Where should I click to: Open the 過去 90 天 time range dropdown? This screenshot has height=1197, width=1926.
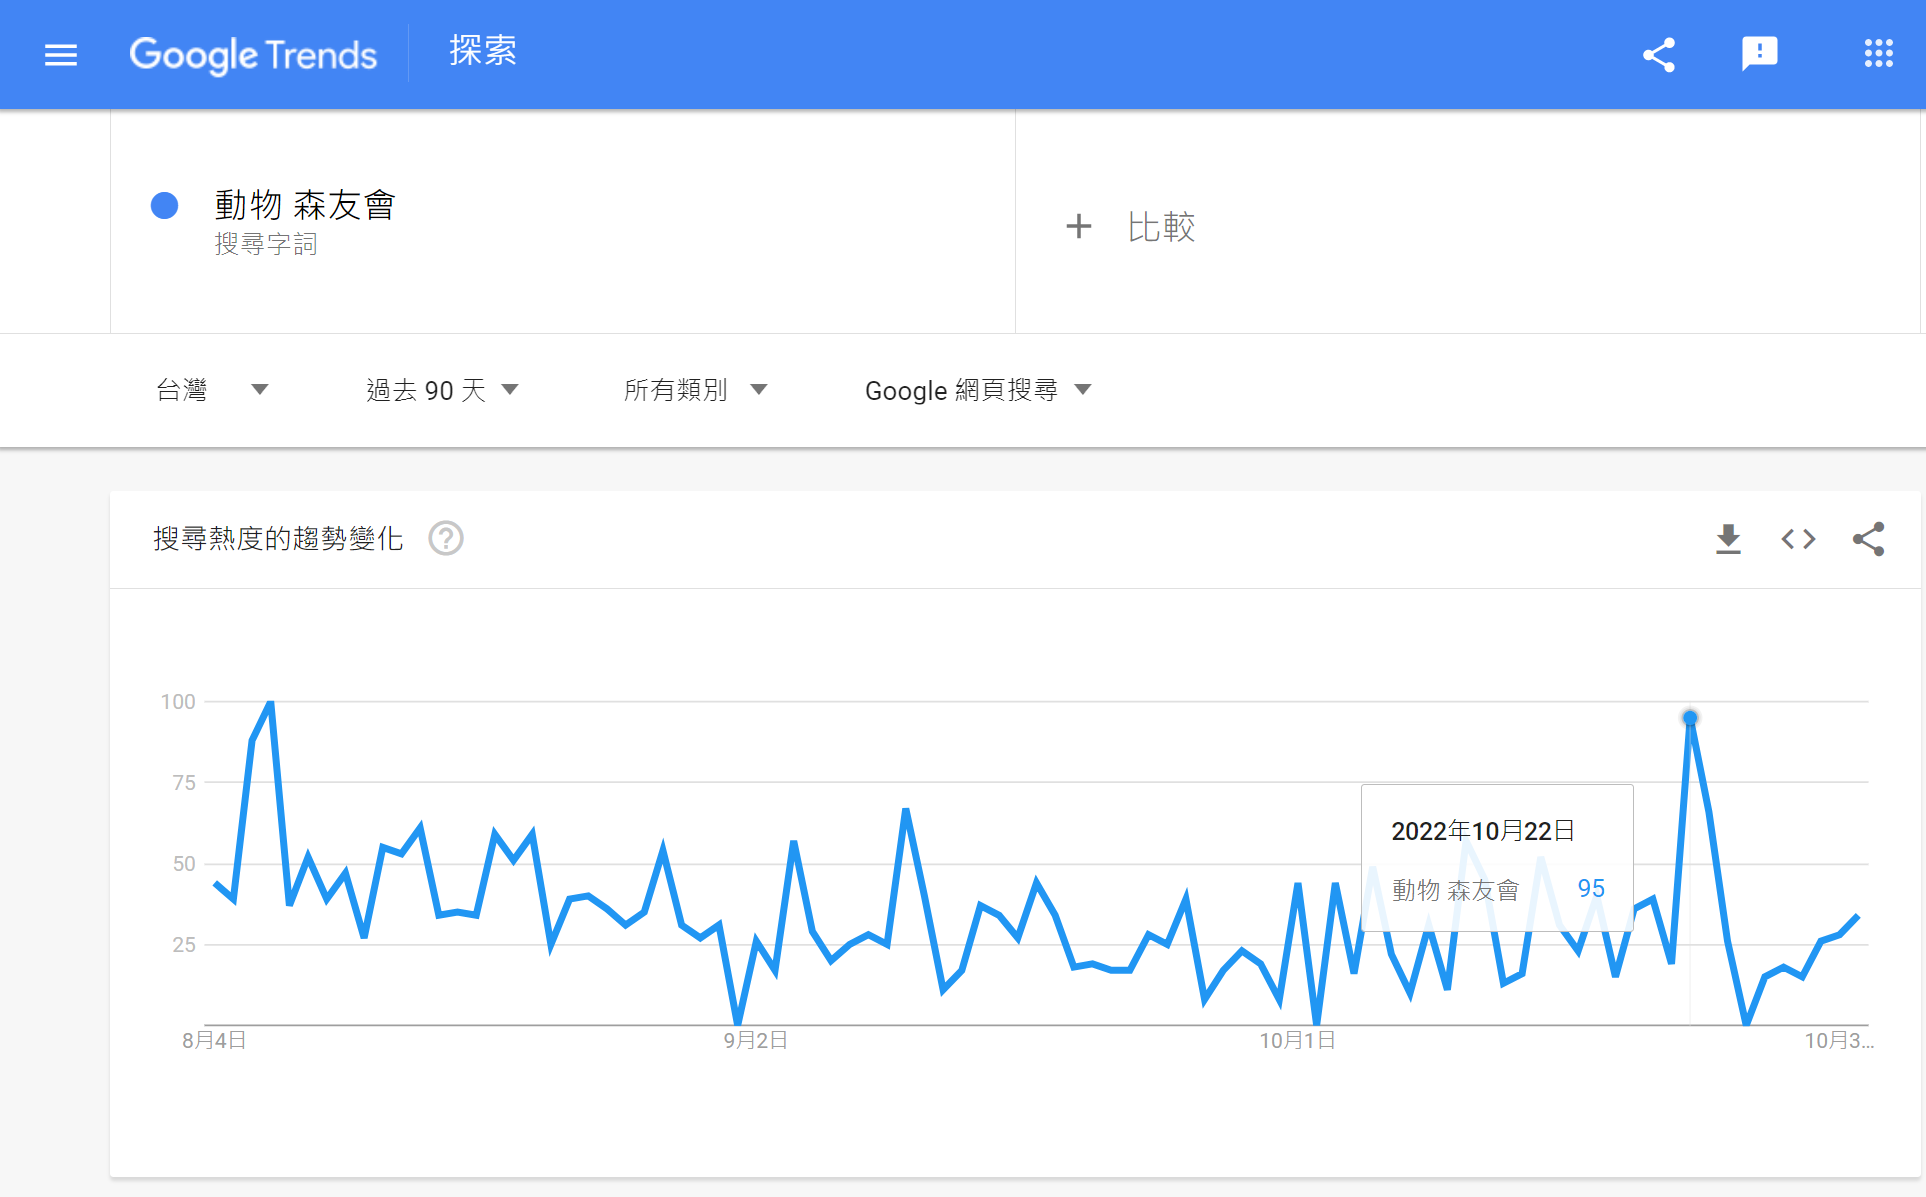[442, 390]
